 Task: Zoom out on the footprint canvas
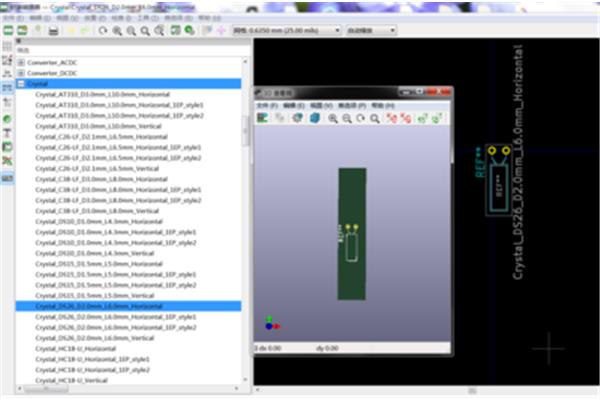131,31
